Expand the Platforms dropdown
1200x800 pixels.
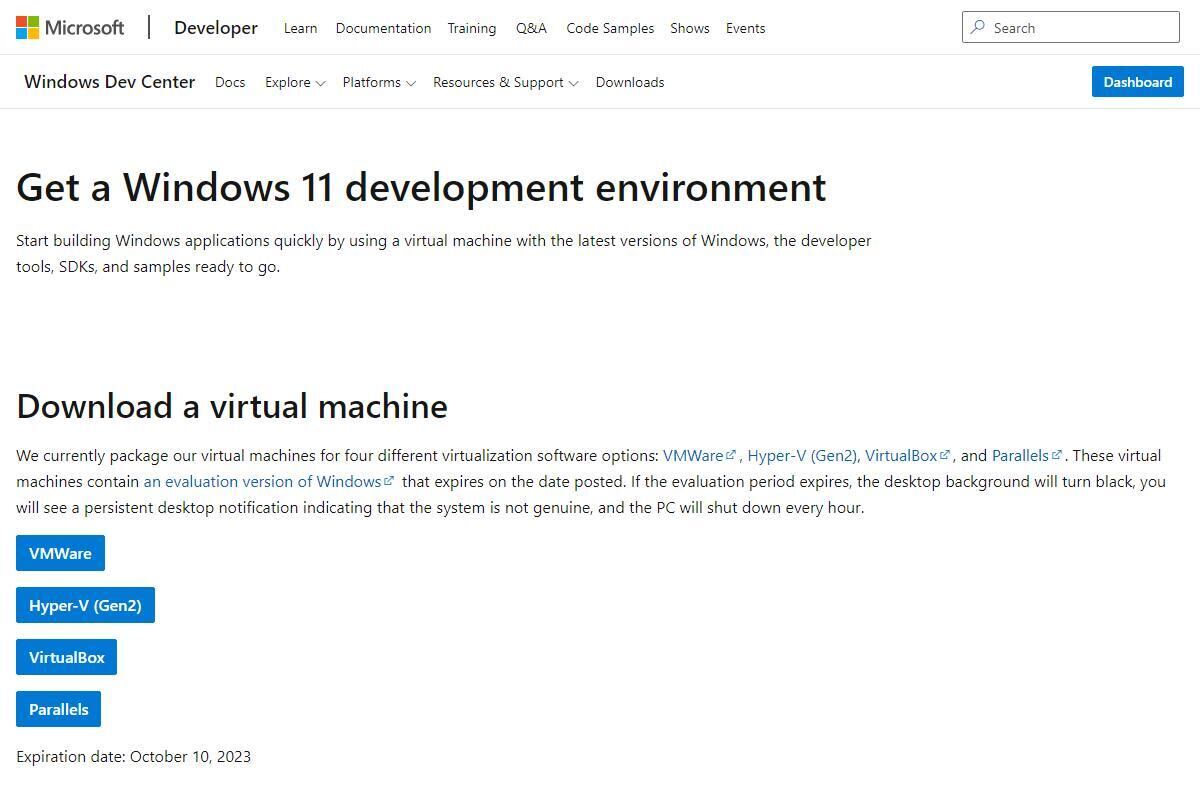tap(379, 82)
